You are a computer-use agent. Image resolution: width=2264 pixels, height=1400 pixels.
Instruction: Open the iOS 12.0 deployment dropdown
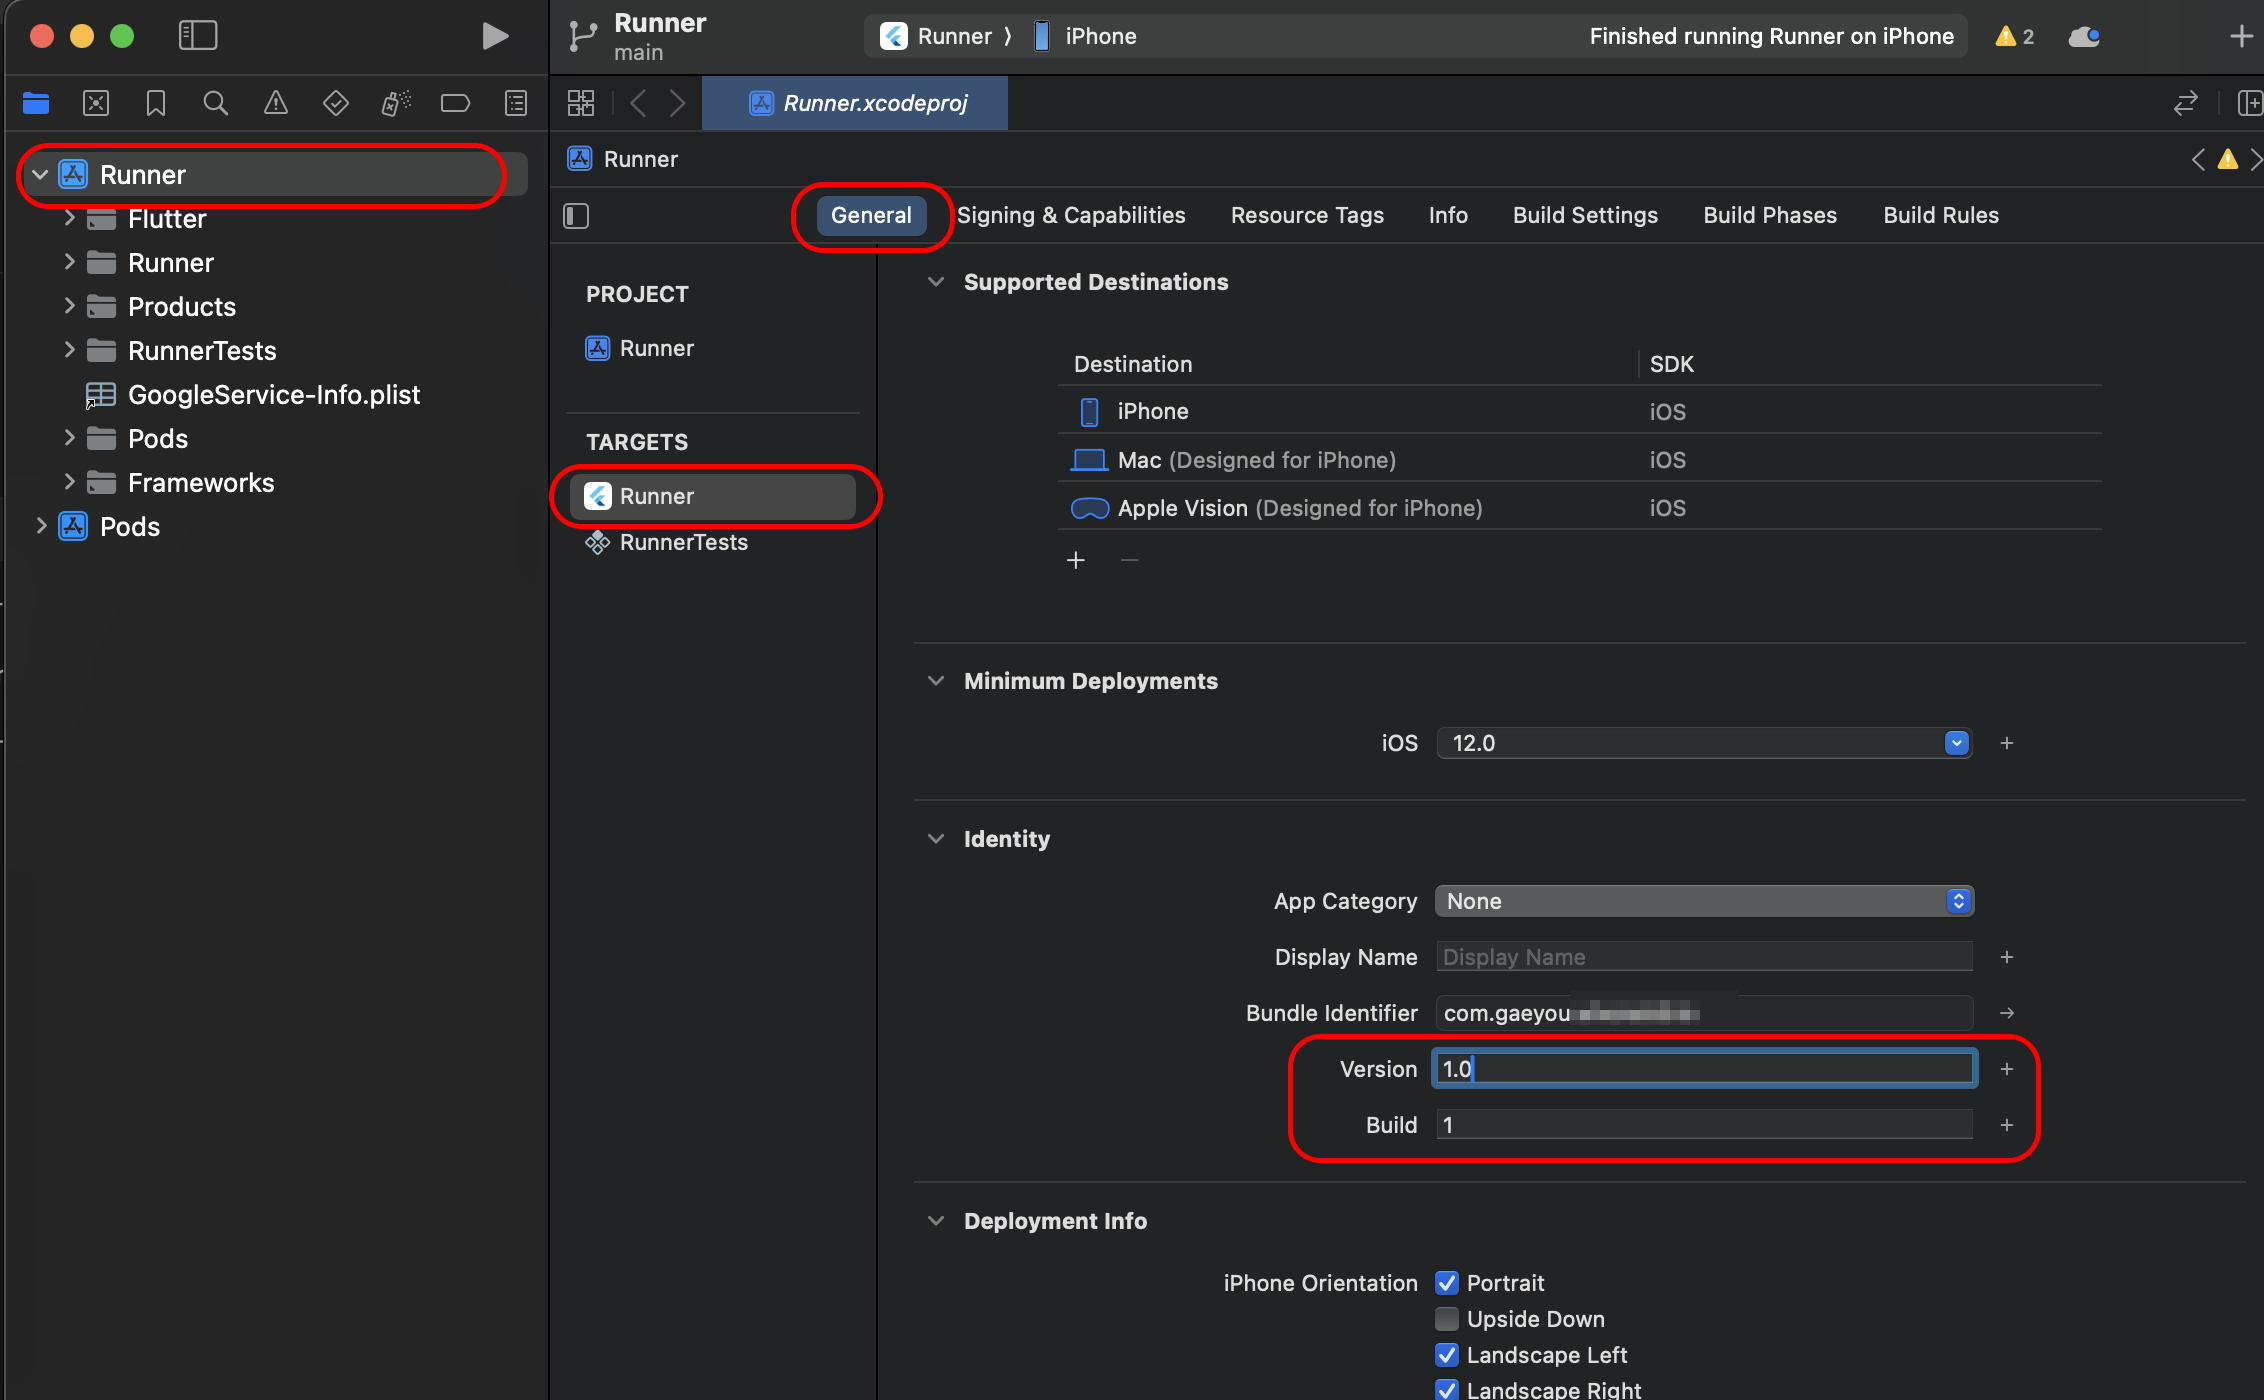click(1956, 743)
